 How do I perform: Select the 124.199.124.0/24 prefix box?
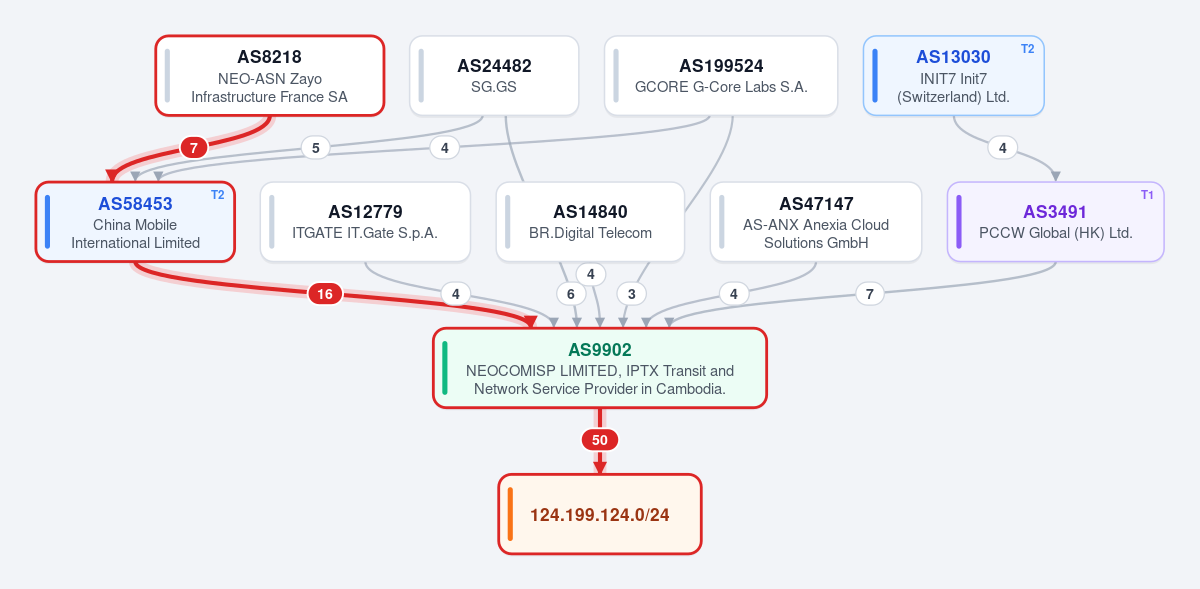click(x=600, y=514)
